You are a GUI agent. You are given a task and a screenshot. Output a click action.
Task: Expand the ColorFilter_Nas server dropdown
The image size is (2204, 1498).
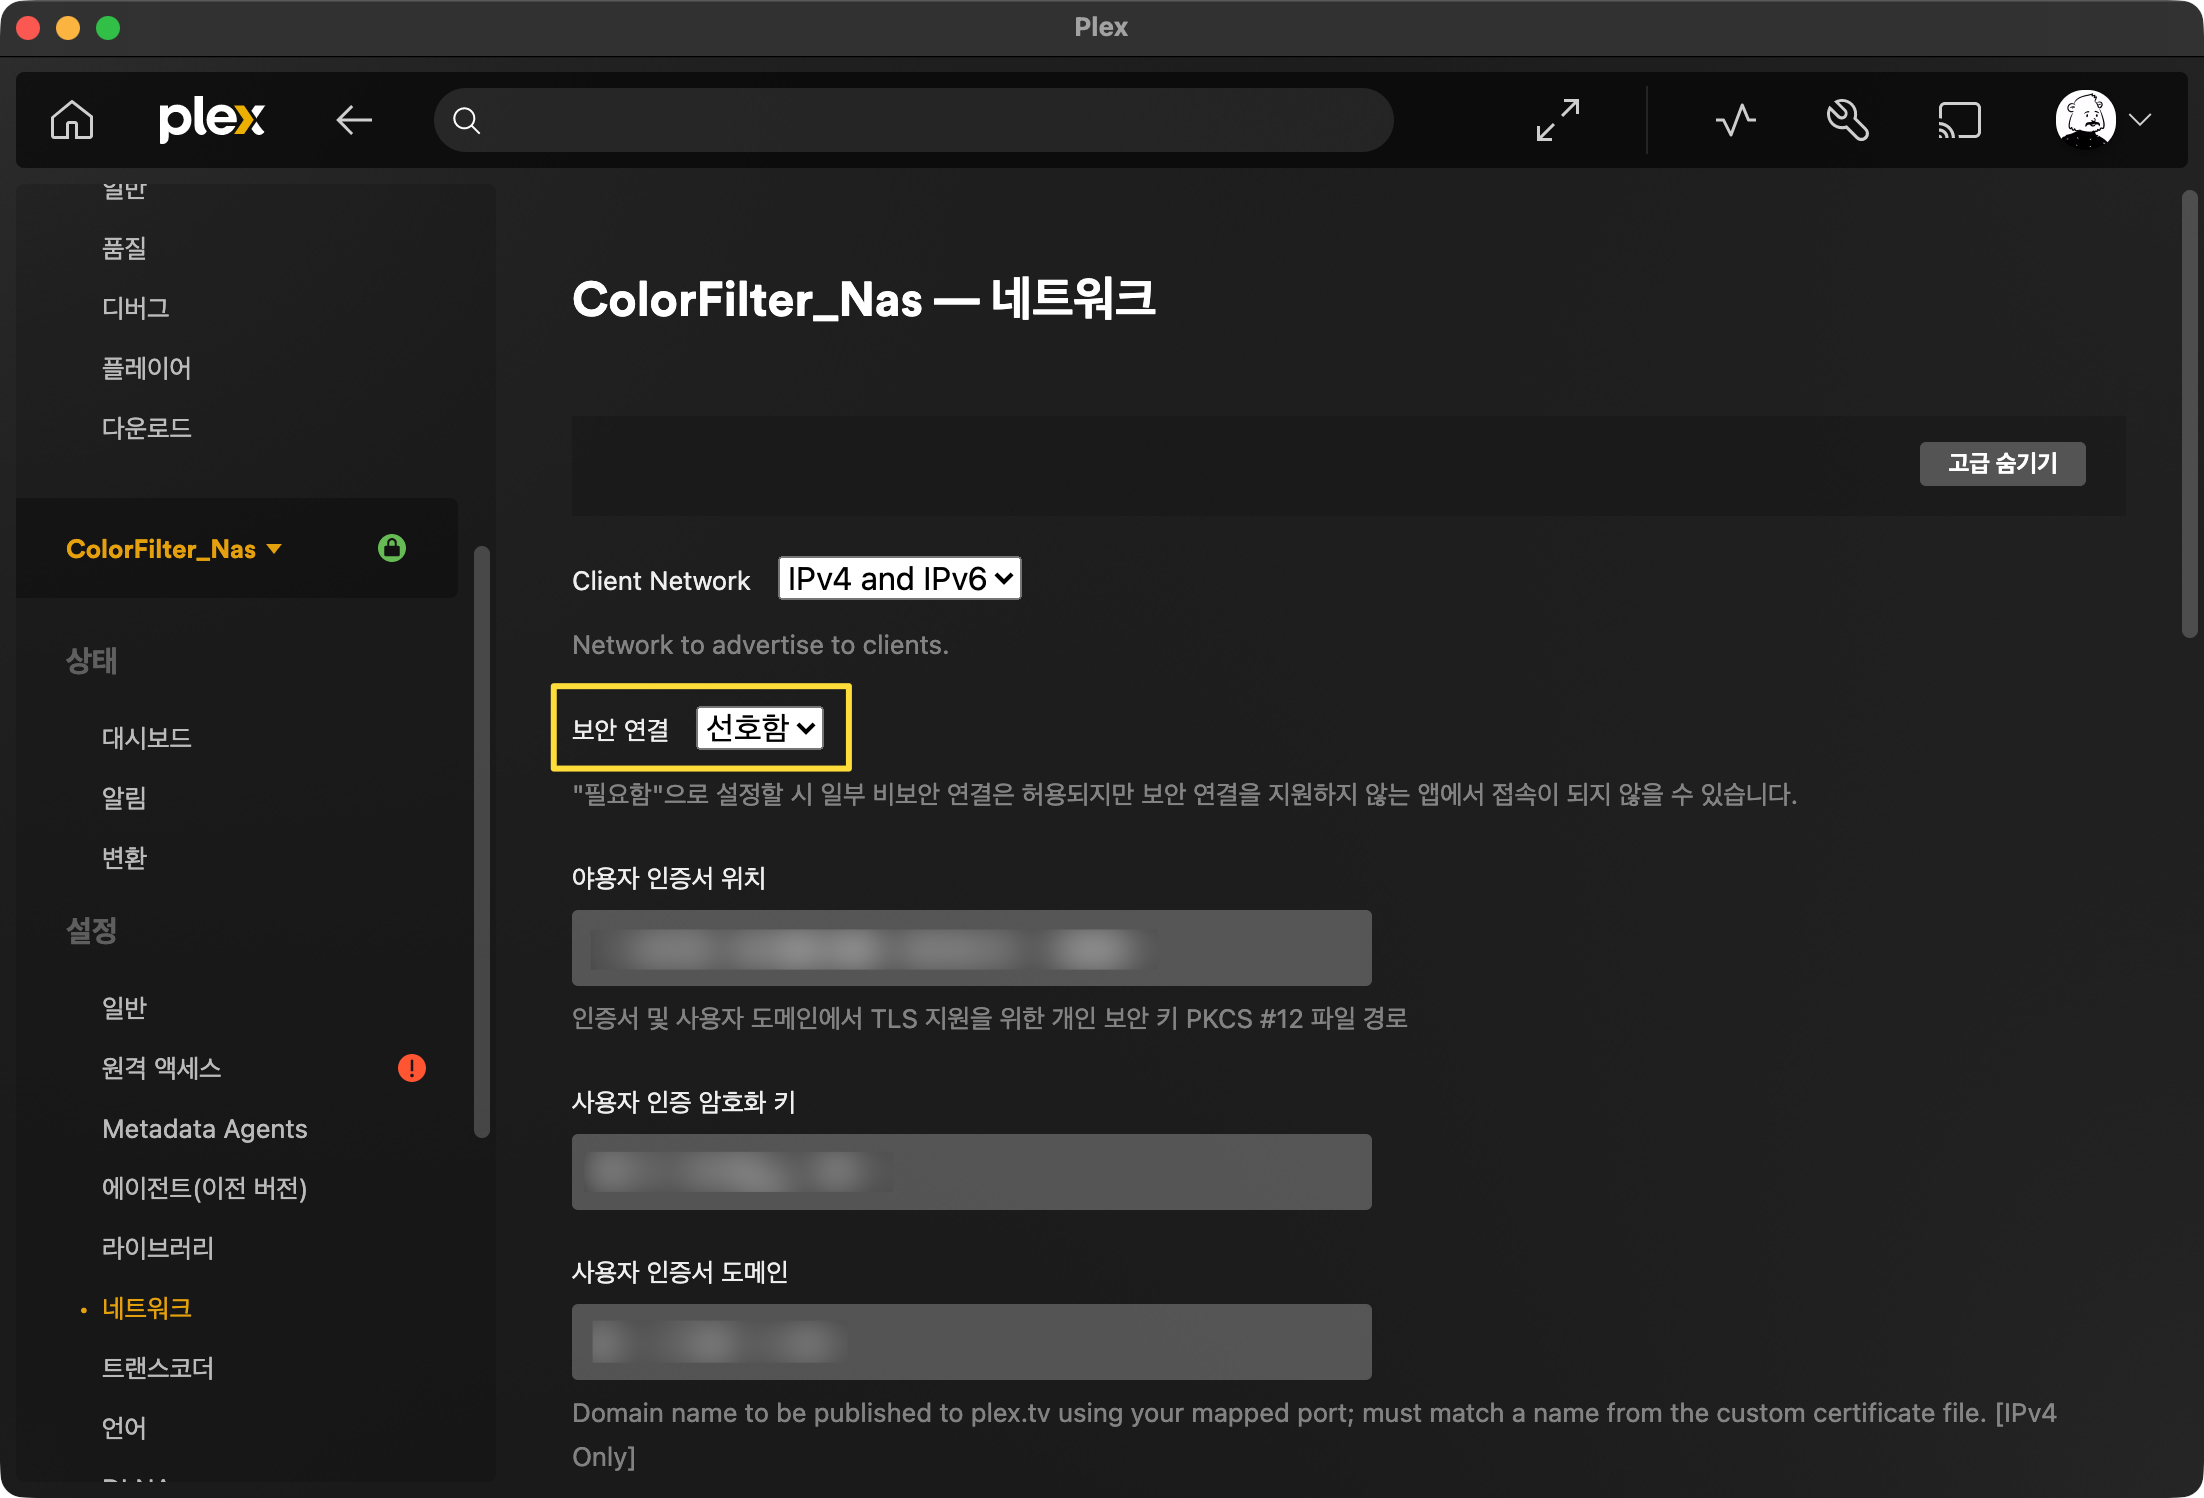click(174, 549)
